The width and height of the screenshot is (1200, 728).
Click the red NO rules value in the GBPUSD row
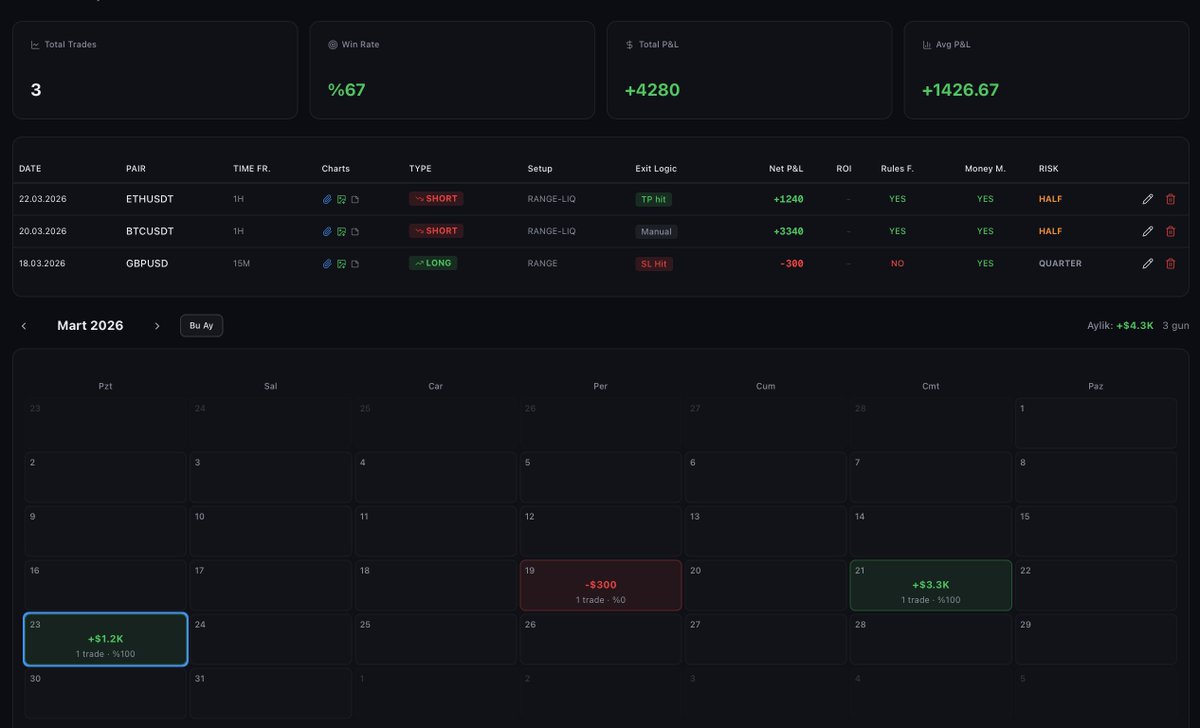click(897, 263)
